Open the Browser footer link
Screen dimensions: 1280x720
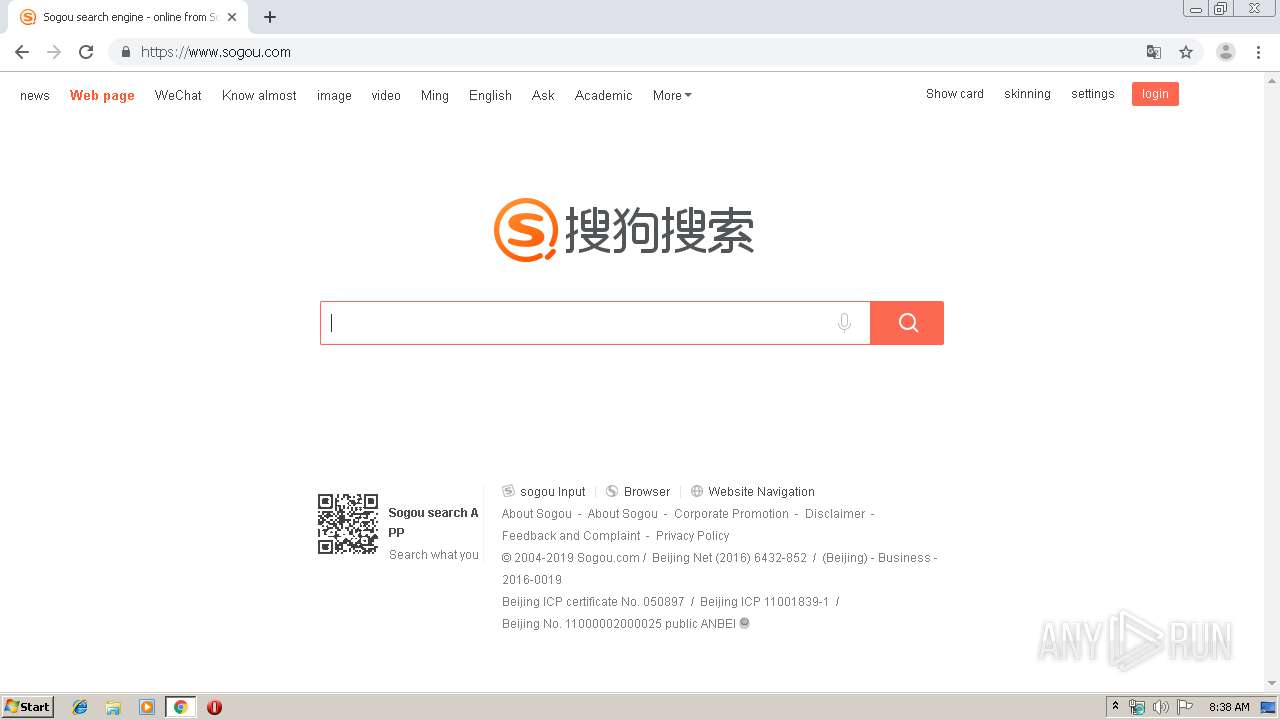click(x=638, y=491)
